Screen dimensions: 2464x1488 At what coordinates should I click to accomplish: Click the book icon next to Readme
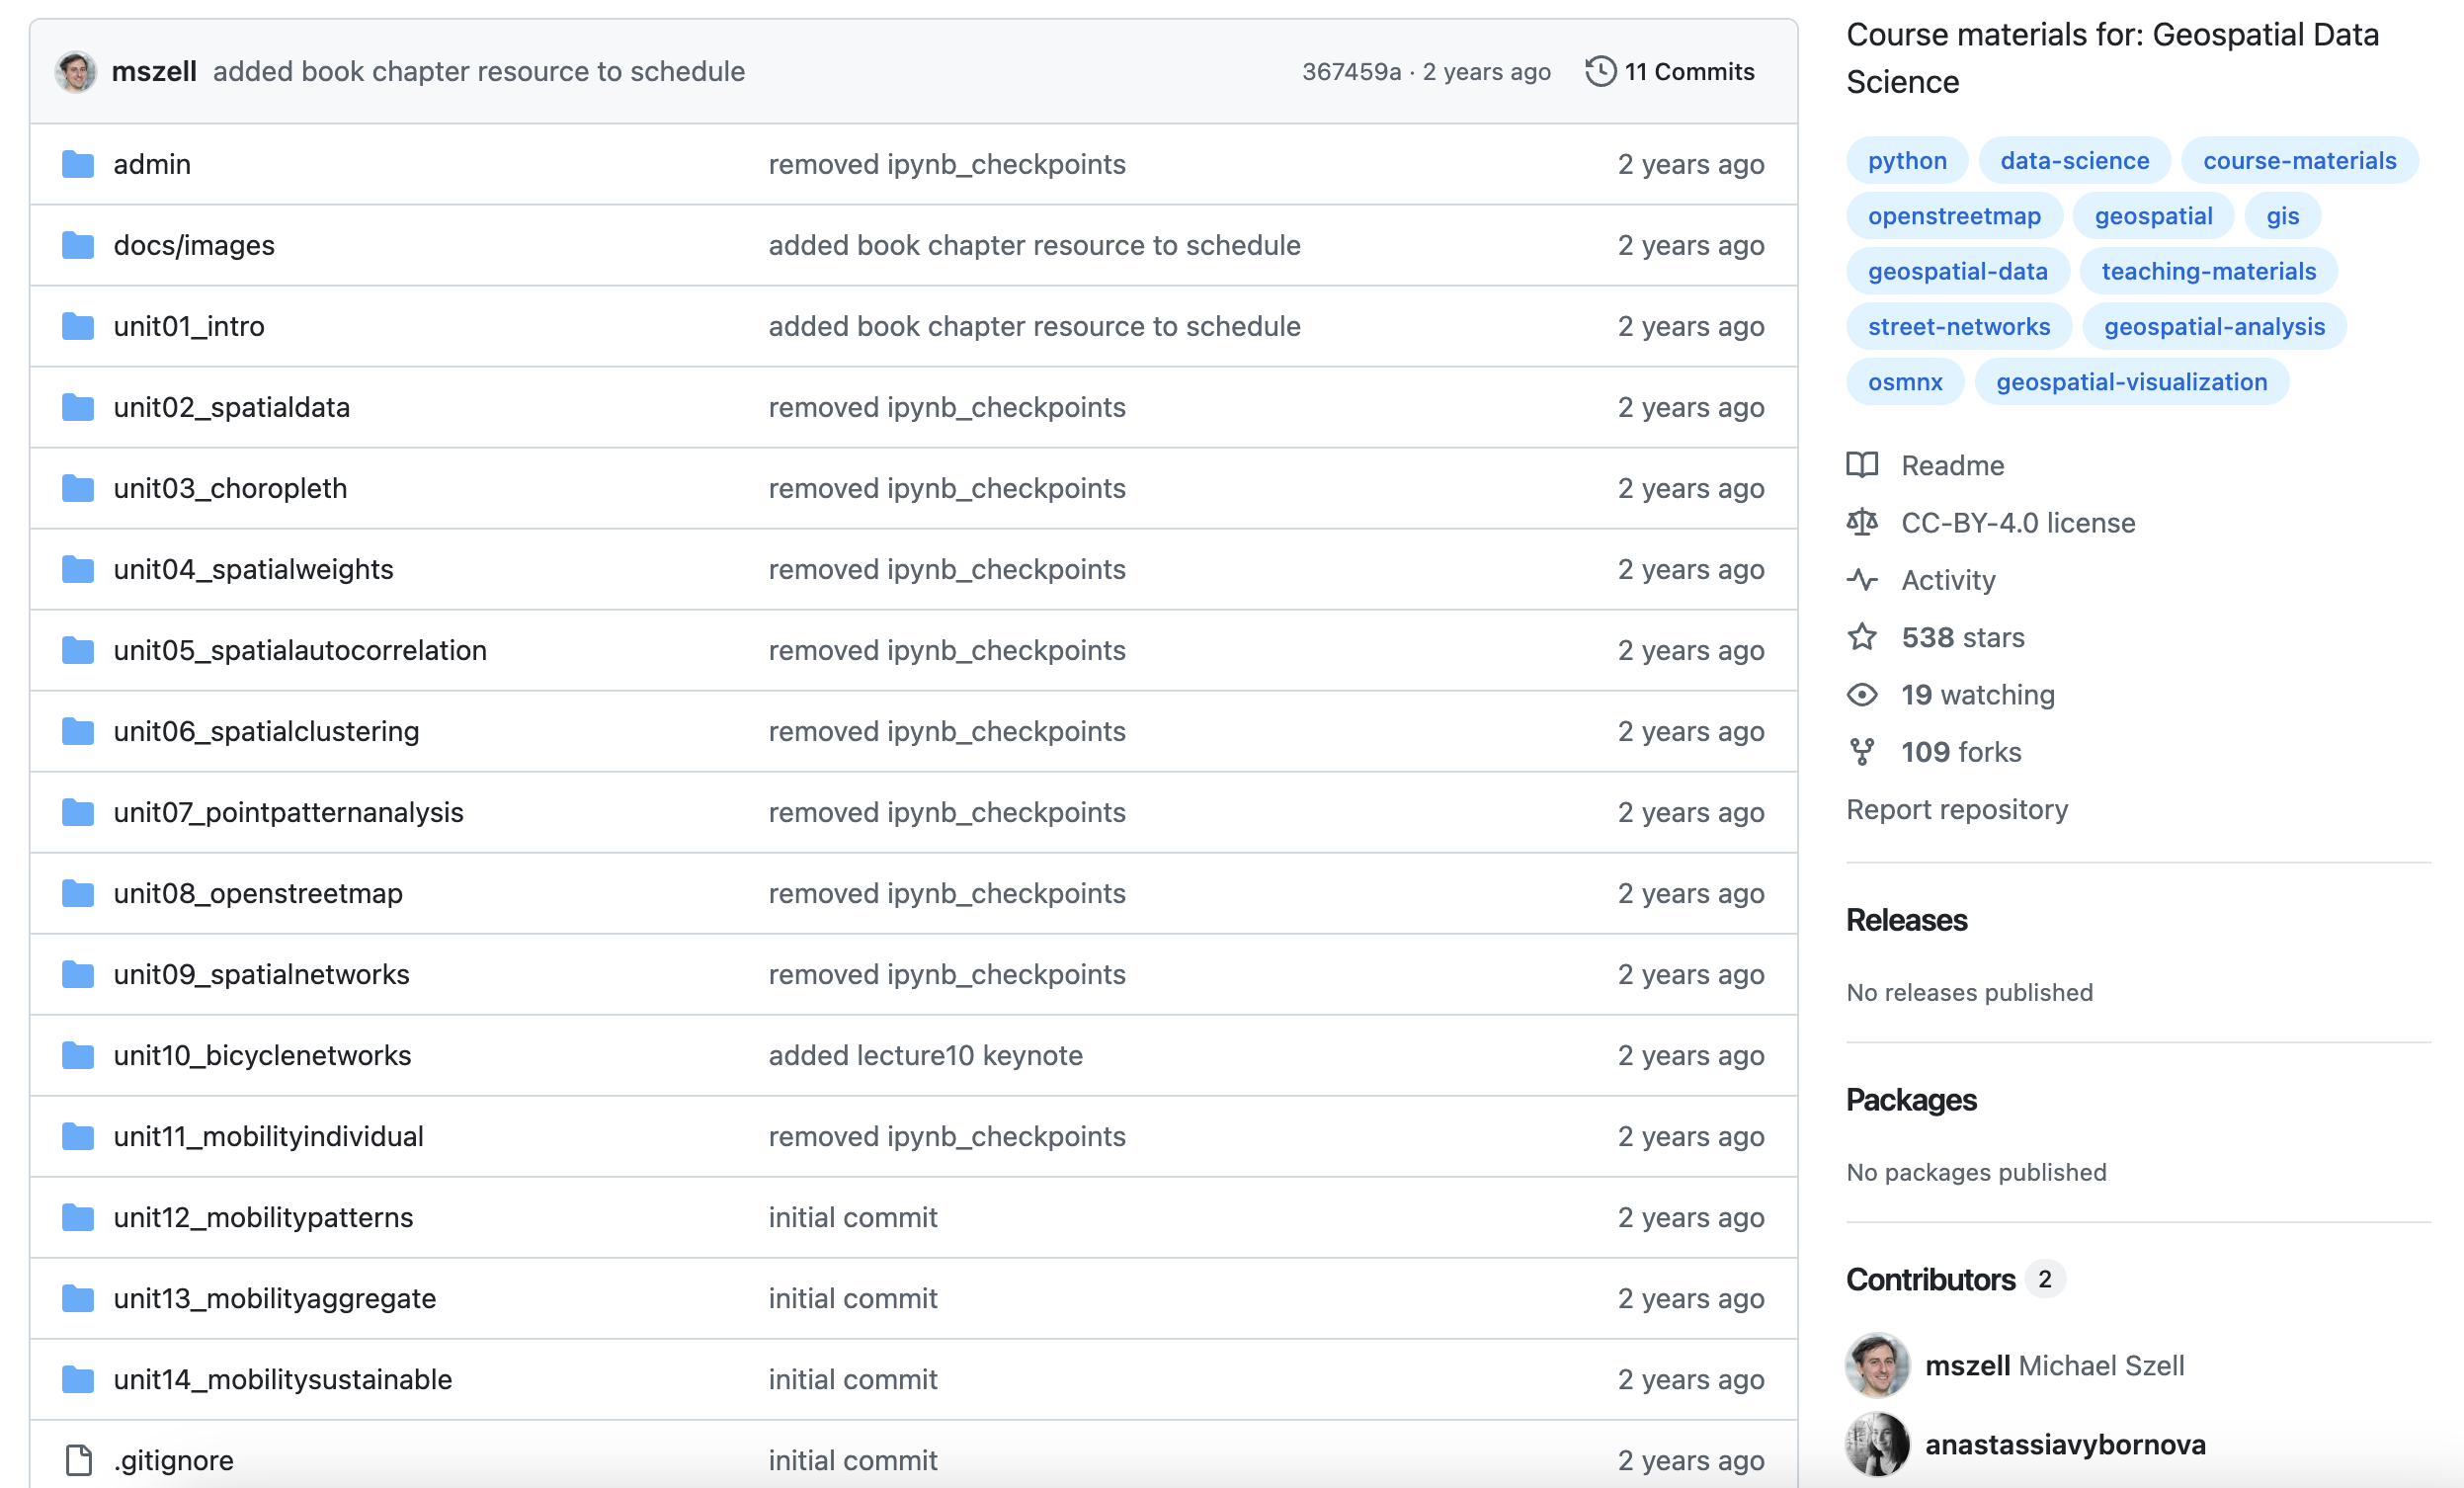click(1862, 465)
